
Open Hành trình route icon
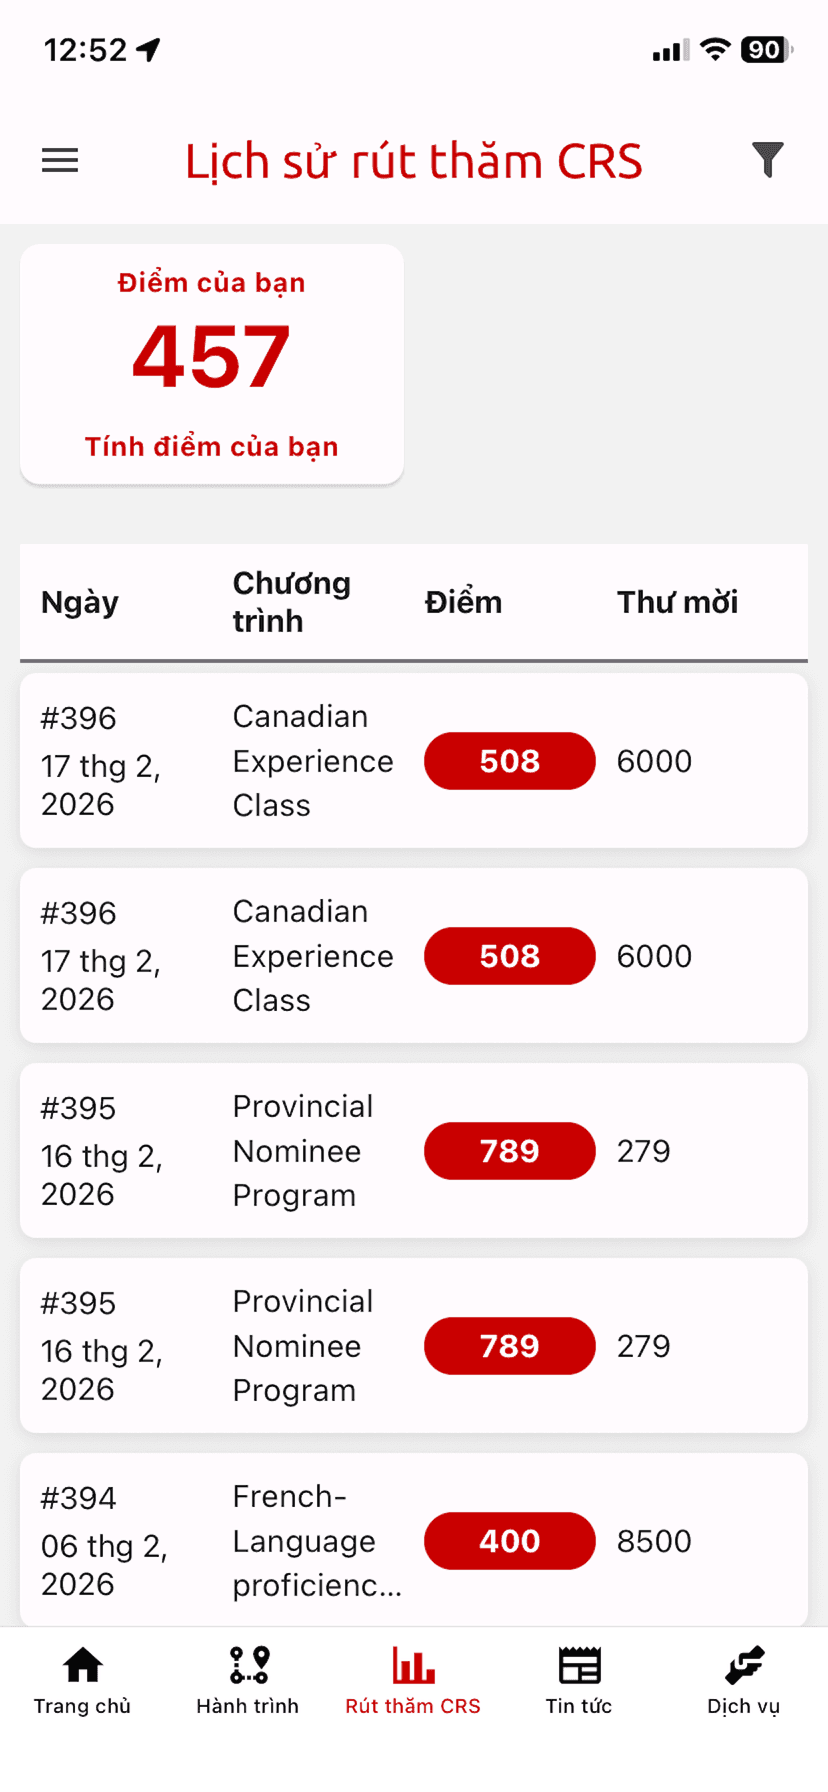pos(248,1665)
